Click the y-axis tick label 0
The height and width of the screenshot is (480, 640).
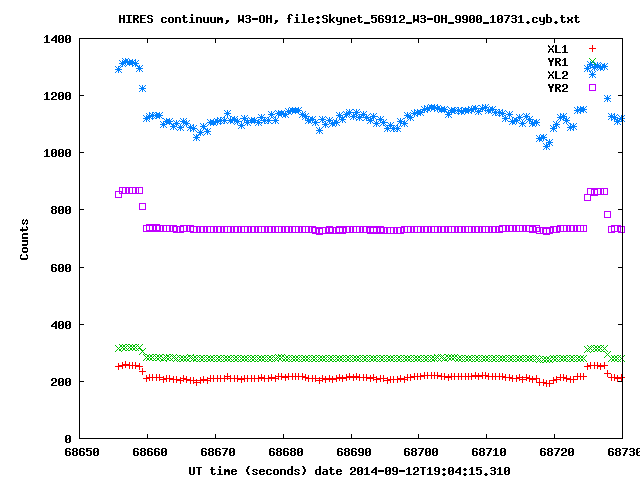pyautogui.click(x=68, y=439)
